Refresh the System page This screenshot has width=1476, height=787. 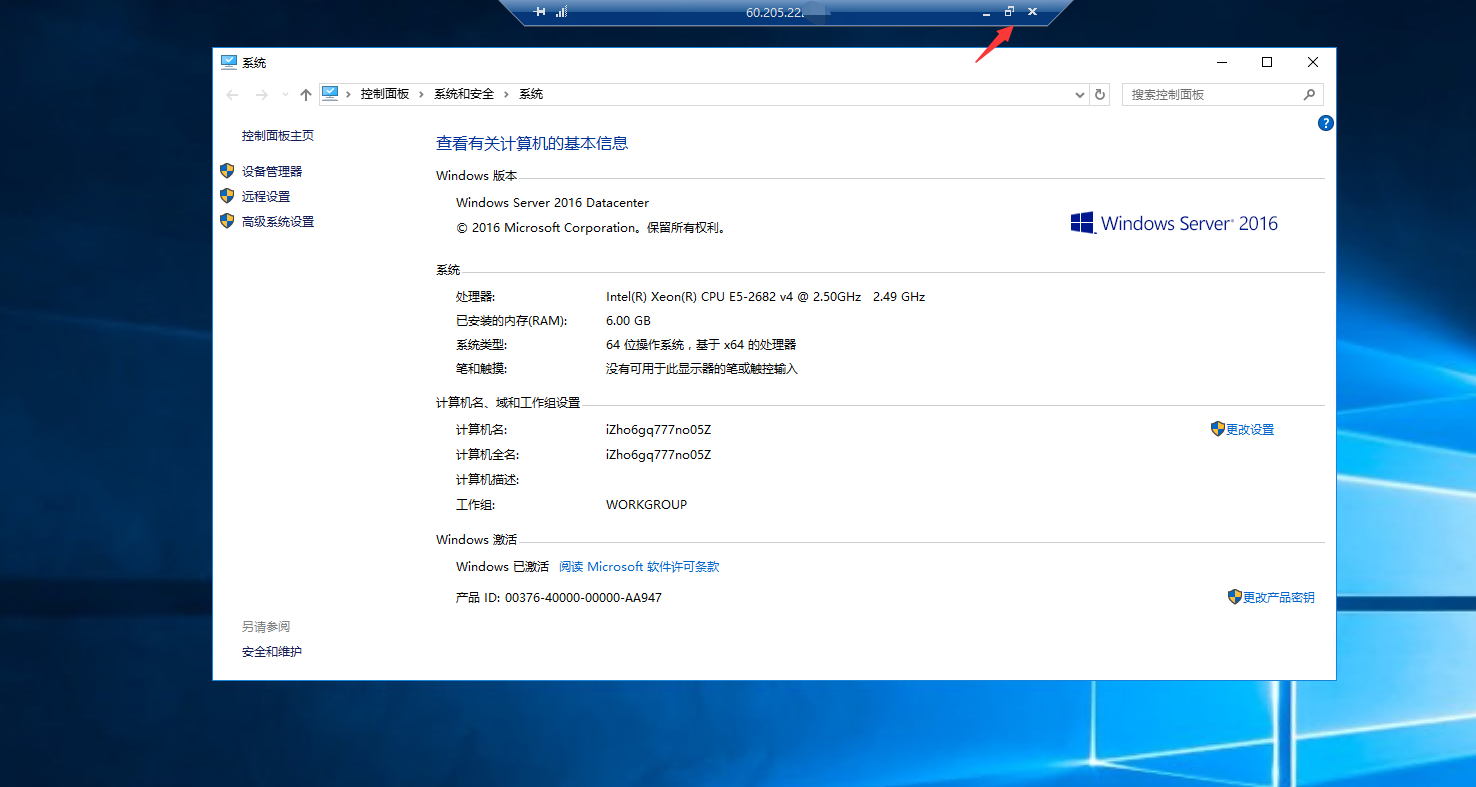(1101, 94)
